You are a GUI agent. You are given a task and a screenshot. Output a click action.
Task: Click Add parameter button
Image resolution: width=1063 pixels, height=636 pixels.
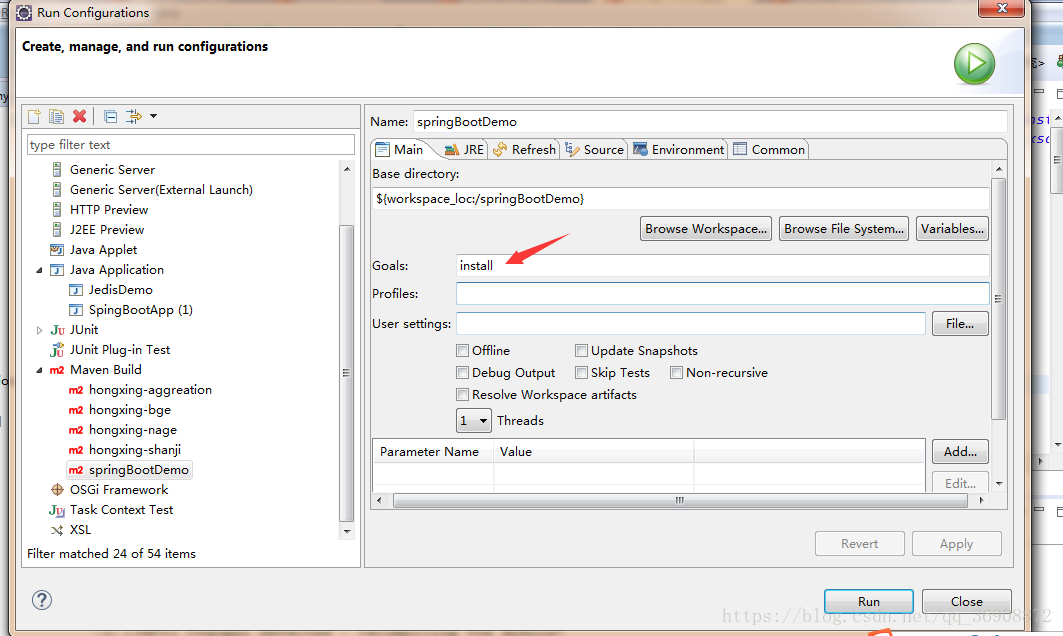(960, 452)
